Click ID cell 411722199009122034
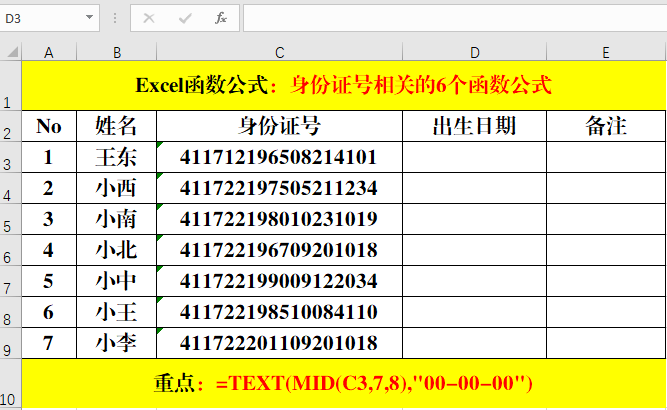Image resolution: width=667 pixels, height=410 pixels. (x=279, y=282)
